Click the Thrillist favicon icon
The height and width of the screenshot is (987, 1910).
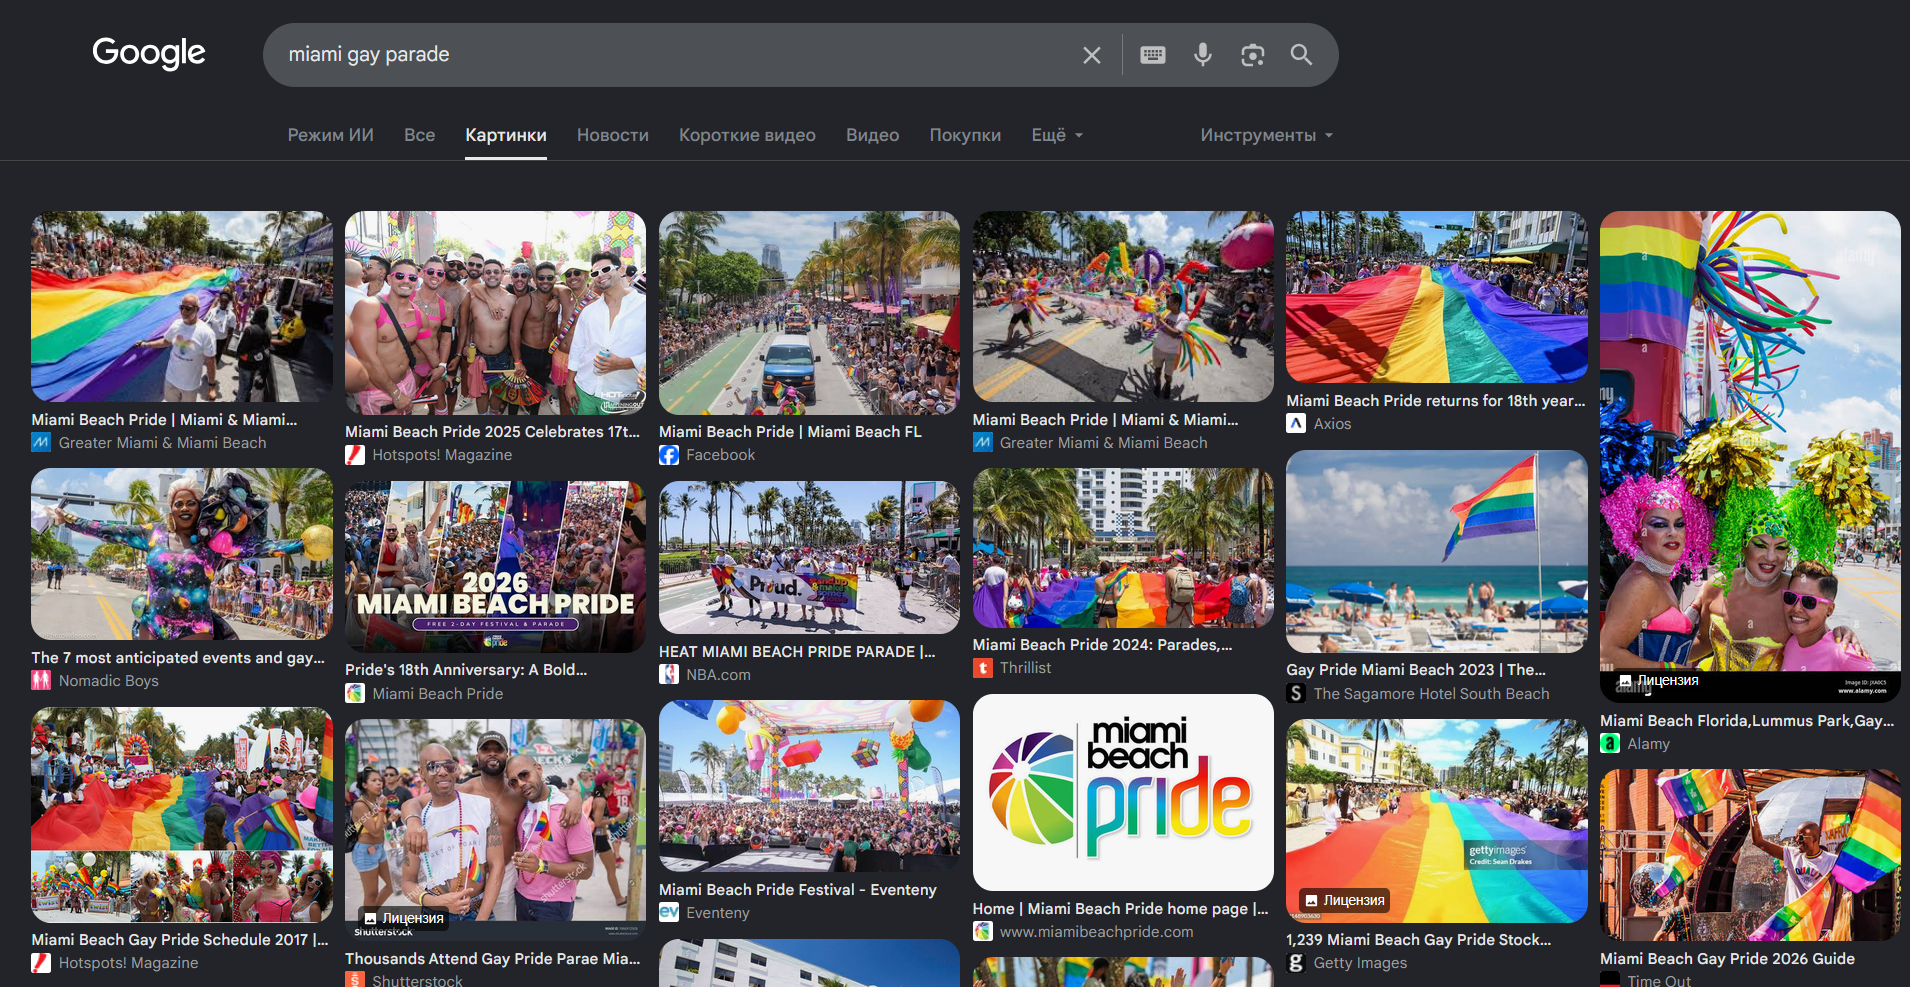983,667
